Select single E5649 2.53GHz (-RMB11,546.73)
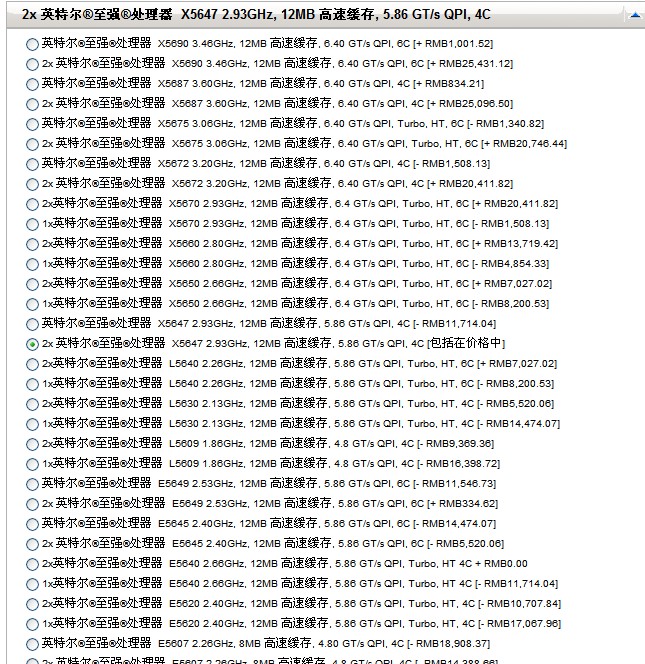 pos(32,484)
